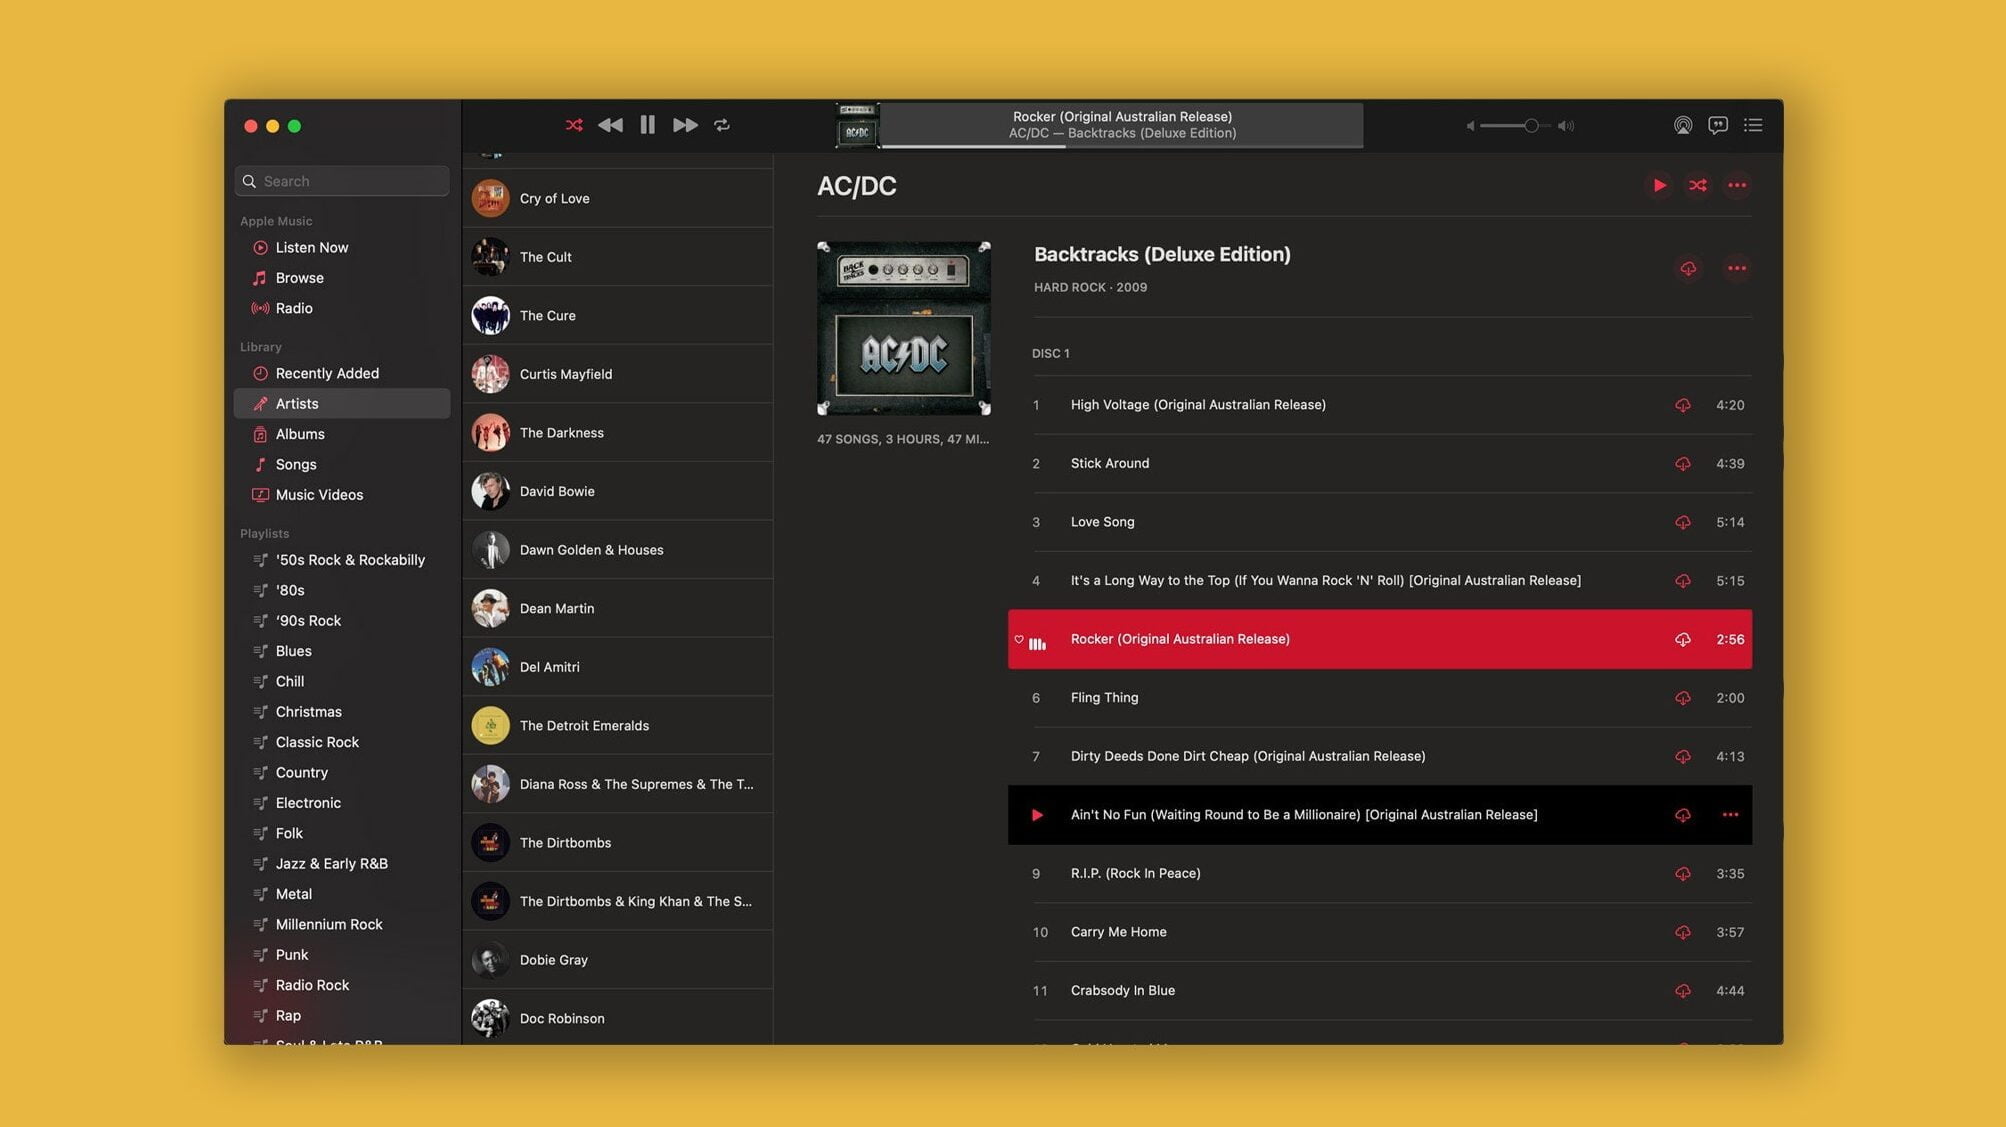Shuffle AC/DC artist songs
The height and width of the screenshot is (1127, 2006).
click(x=1698, y=185)
